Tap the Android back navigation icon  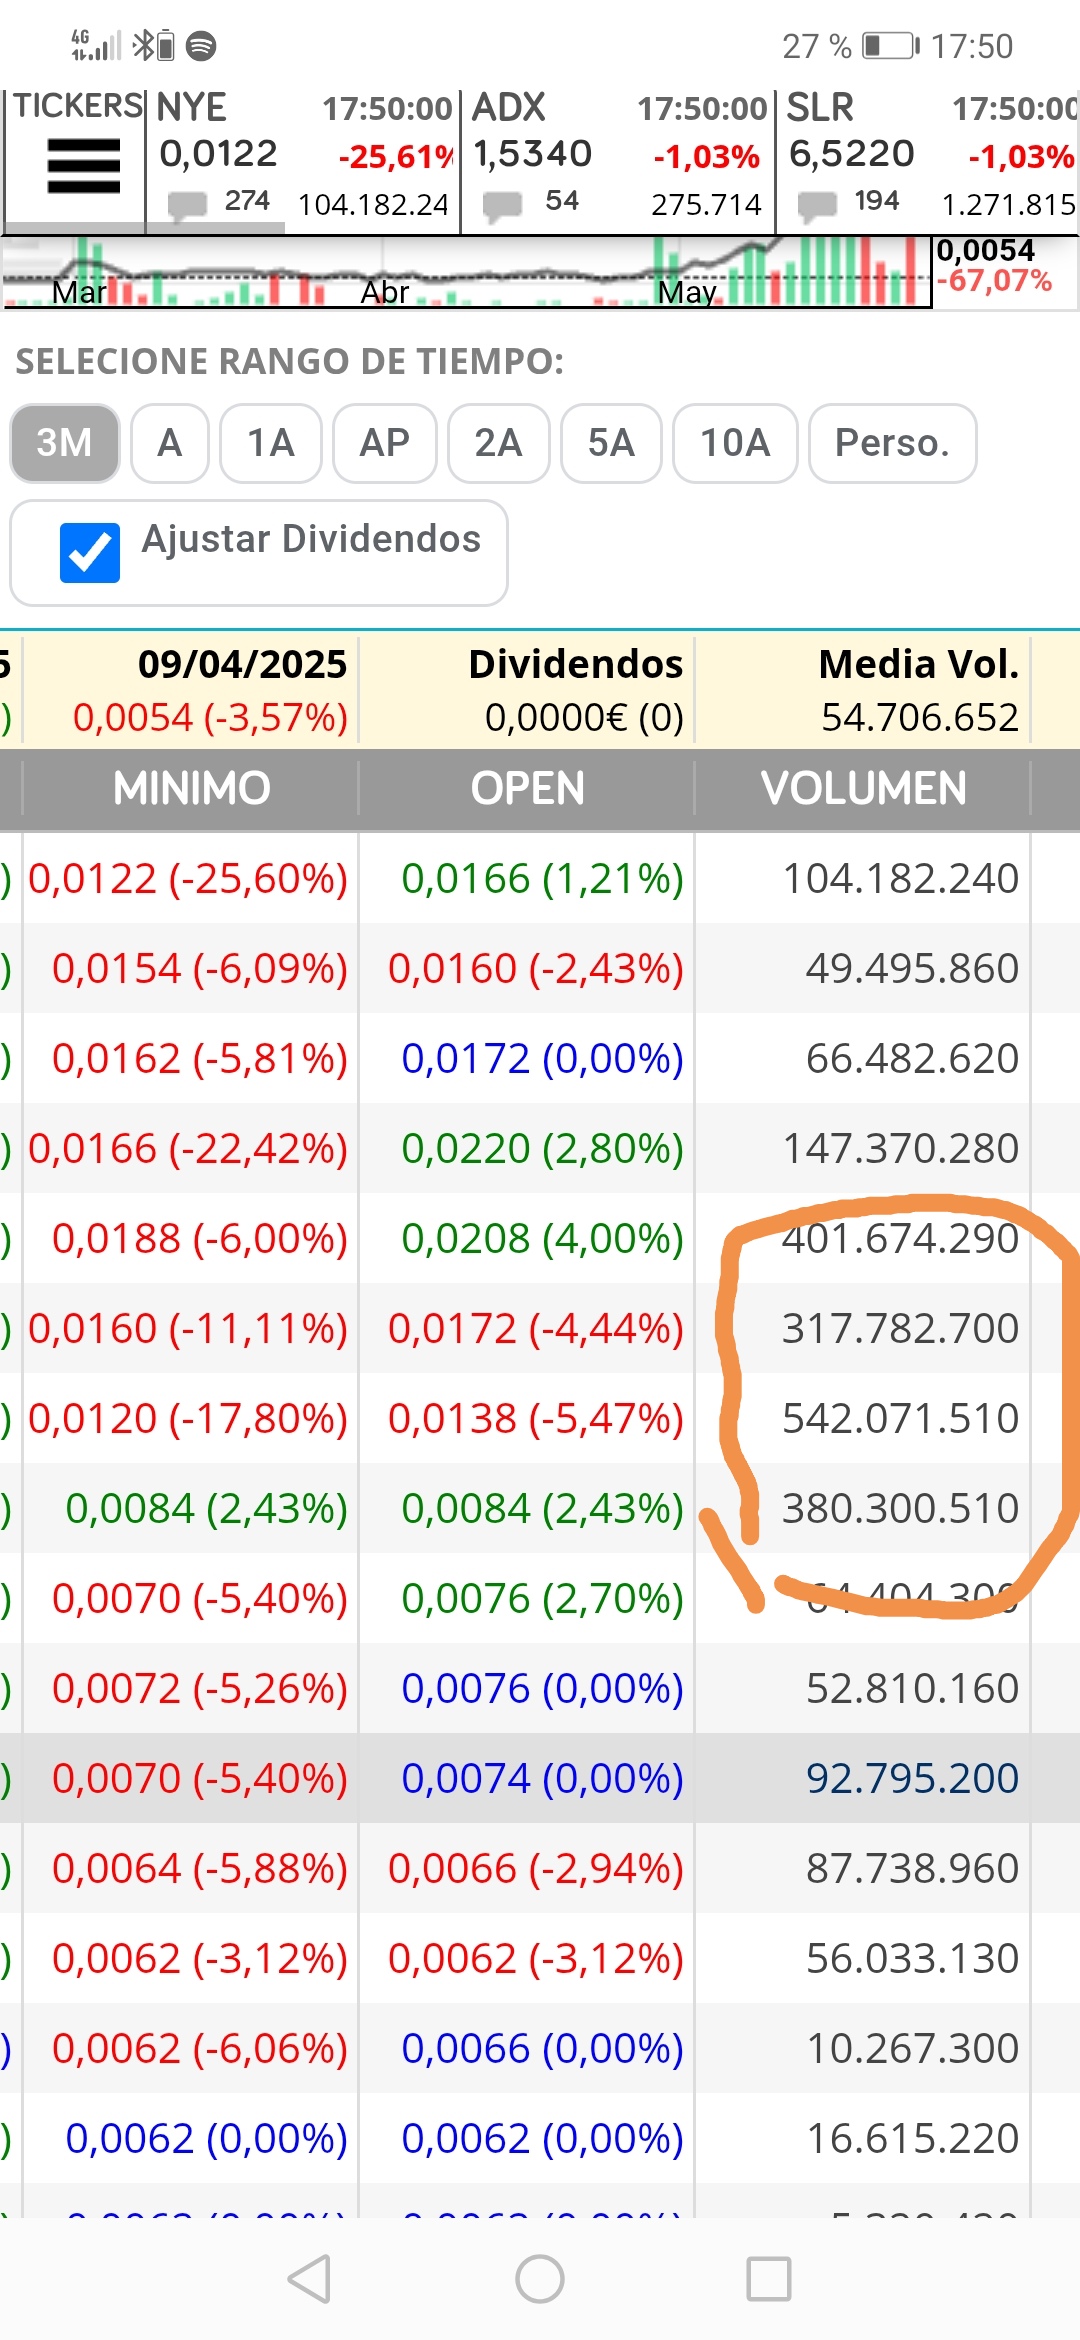click(309, 2279)
